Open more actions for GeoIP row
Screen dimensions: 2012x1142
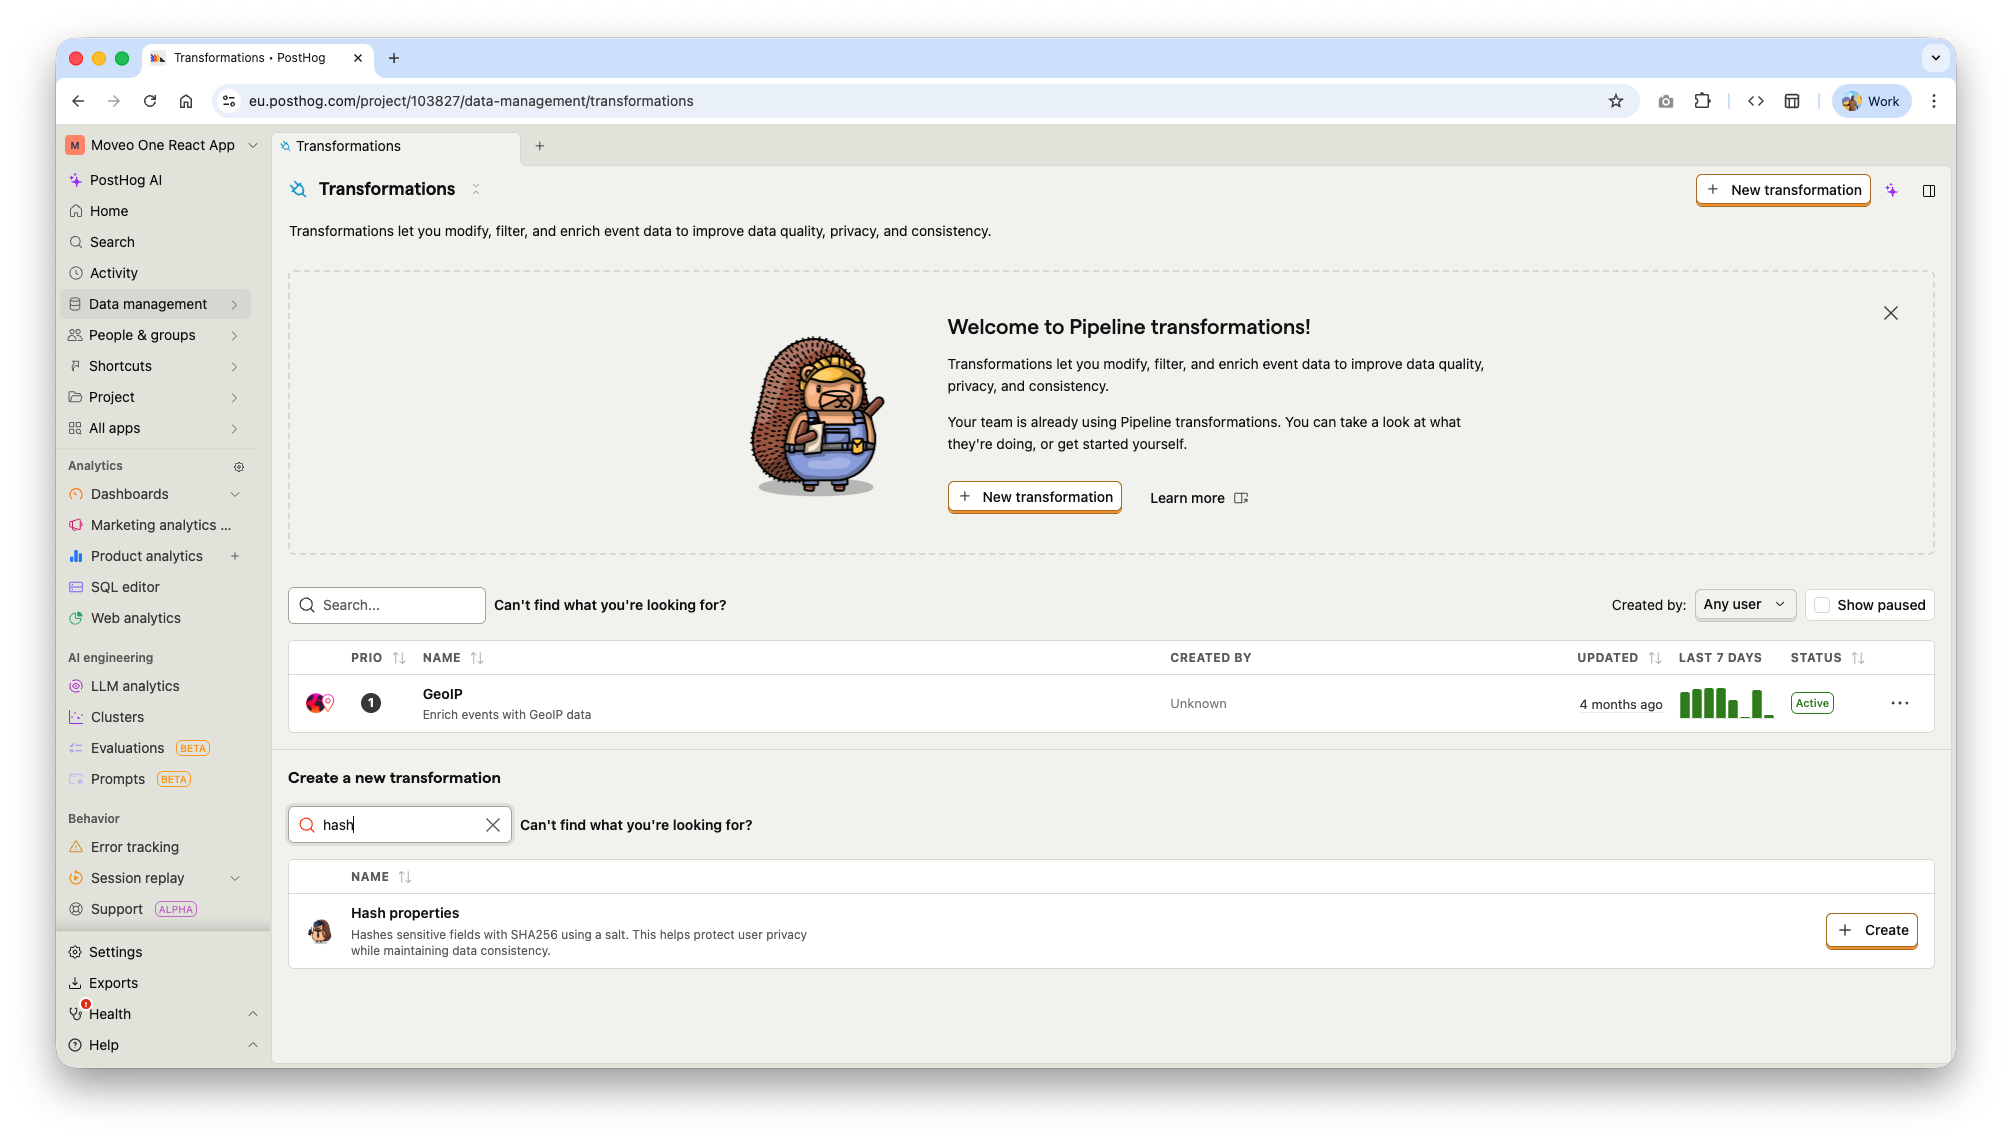pyautogui.click(x=1900, y=703)
